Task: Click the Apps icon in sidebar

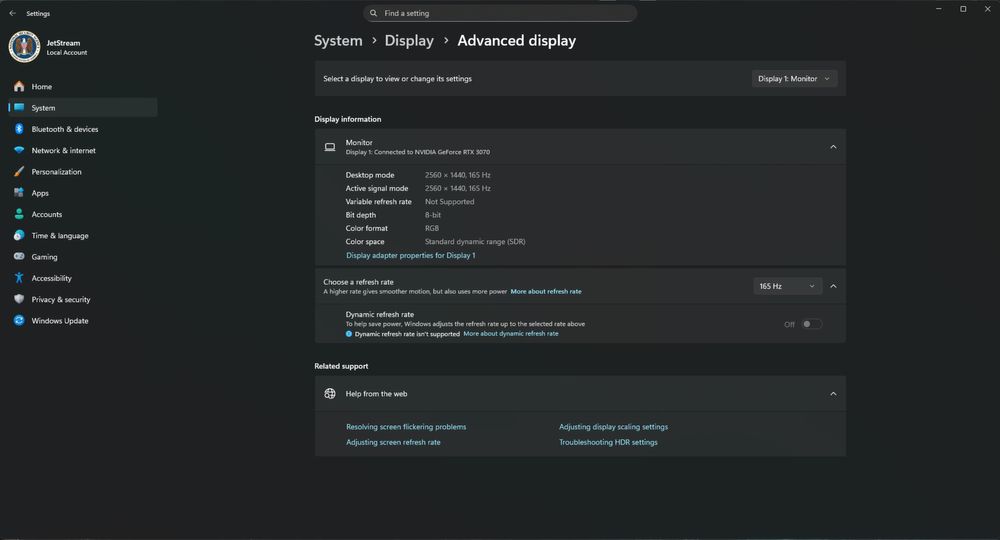Action: click(19, 193)
